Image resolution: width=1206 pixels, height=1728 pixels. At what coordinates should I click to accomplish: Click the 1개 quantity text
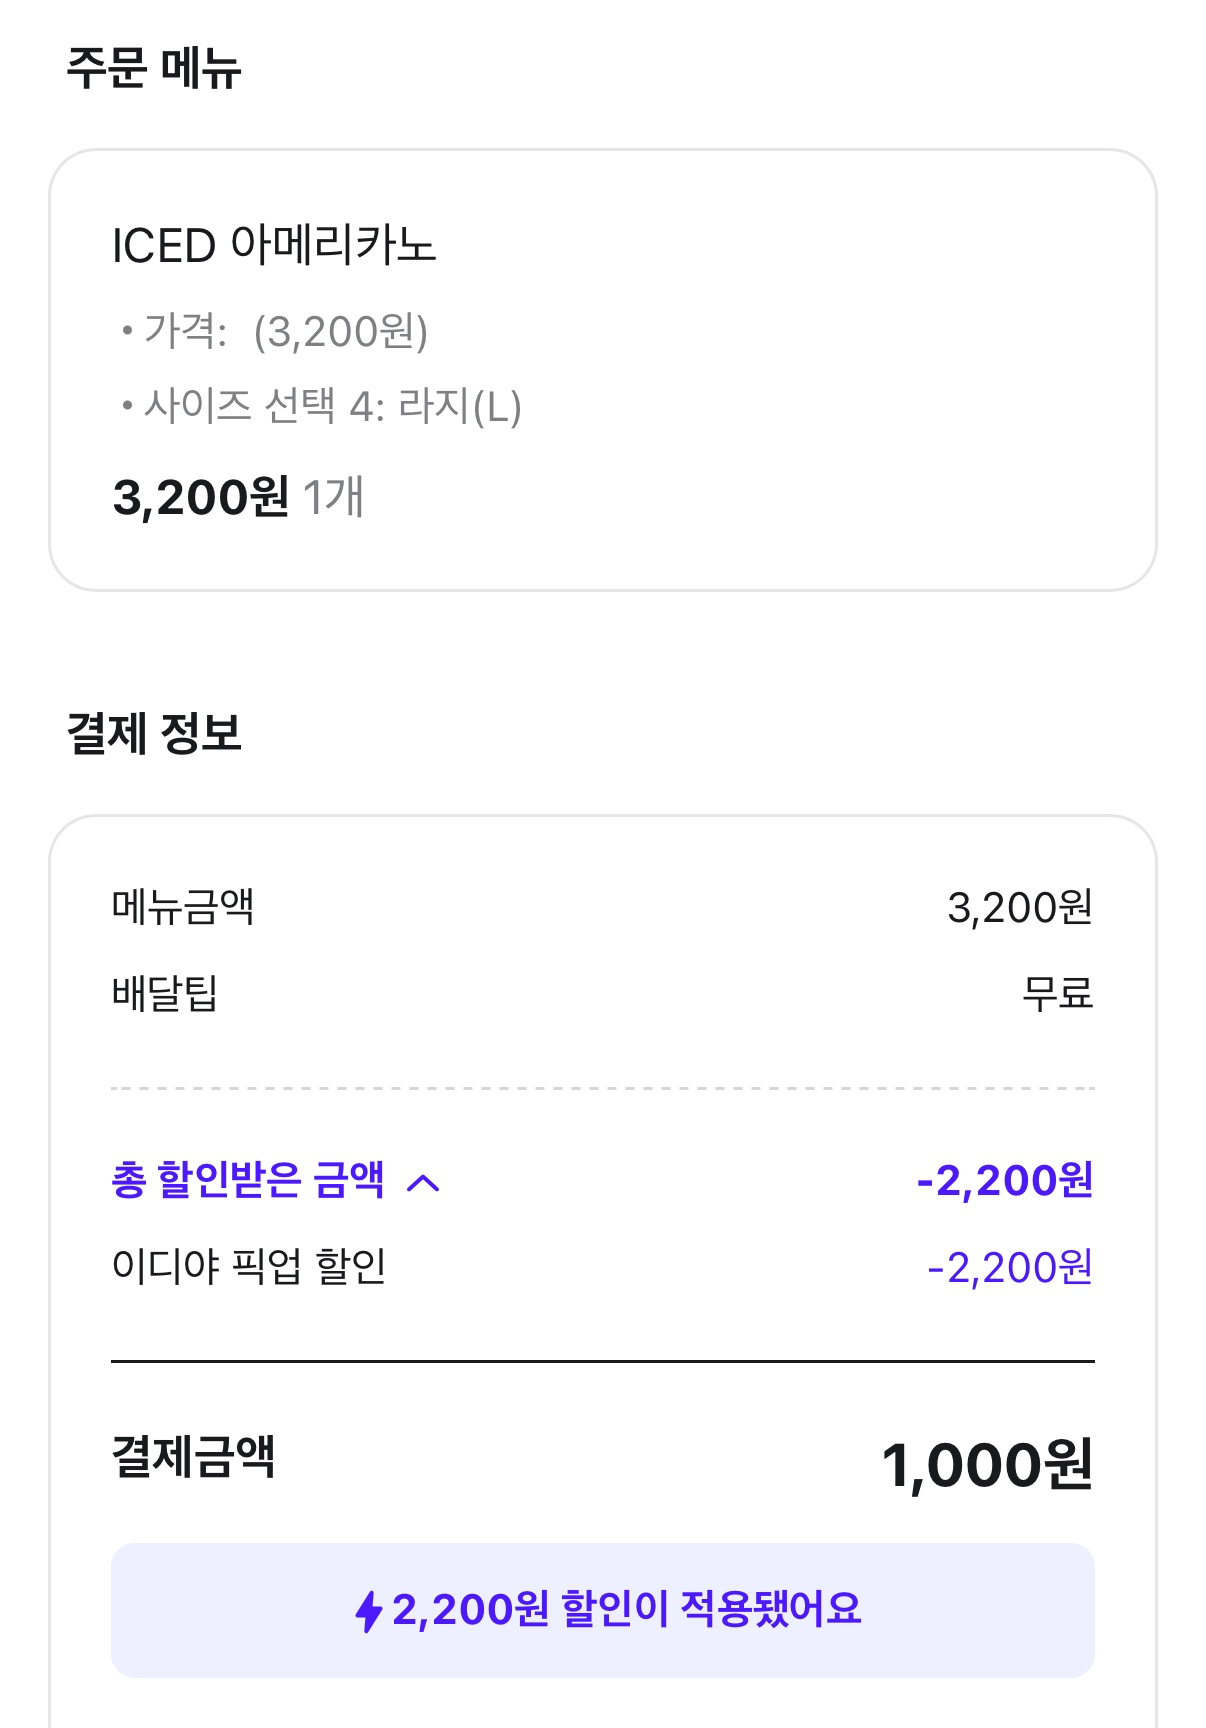(x=333, y=497)
